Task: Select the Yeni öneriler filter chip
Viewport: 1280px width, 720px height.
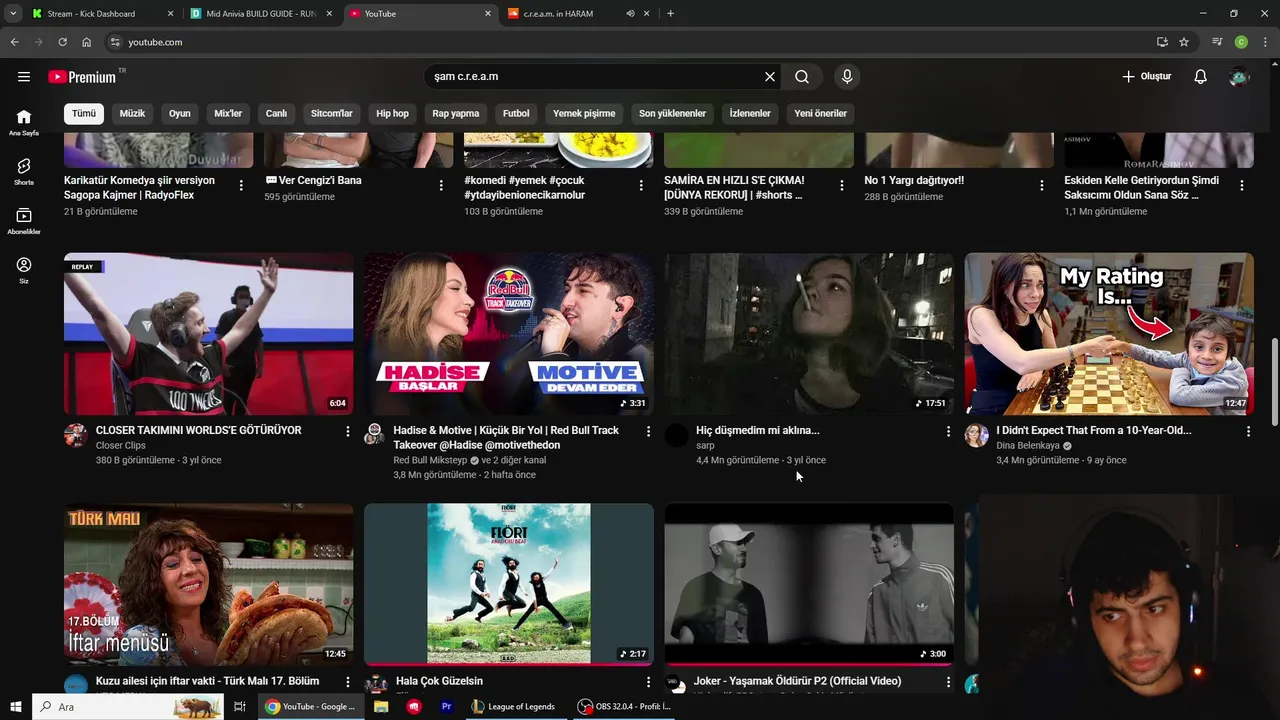Action: pyautogui.click(x=821, y=113)
